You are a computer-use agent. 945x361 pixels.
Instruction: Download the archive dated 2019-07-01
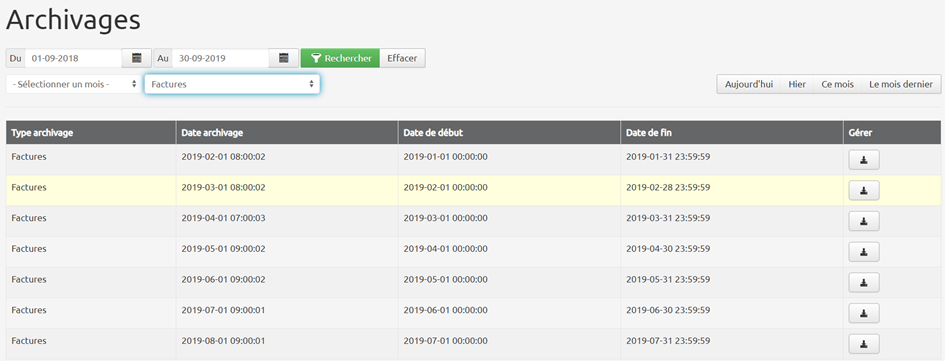[864, 313]
